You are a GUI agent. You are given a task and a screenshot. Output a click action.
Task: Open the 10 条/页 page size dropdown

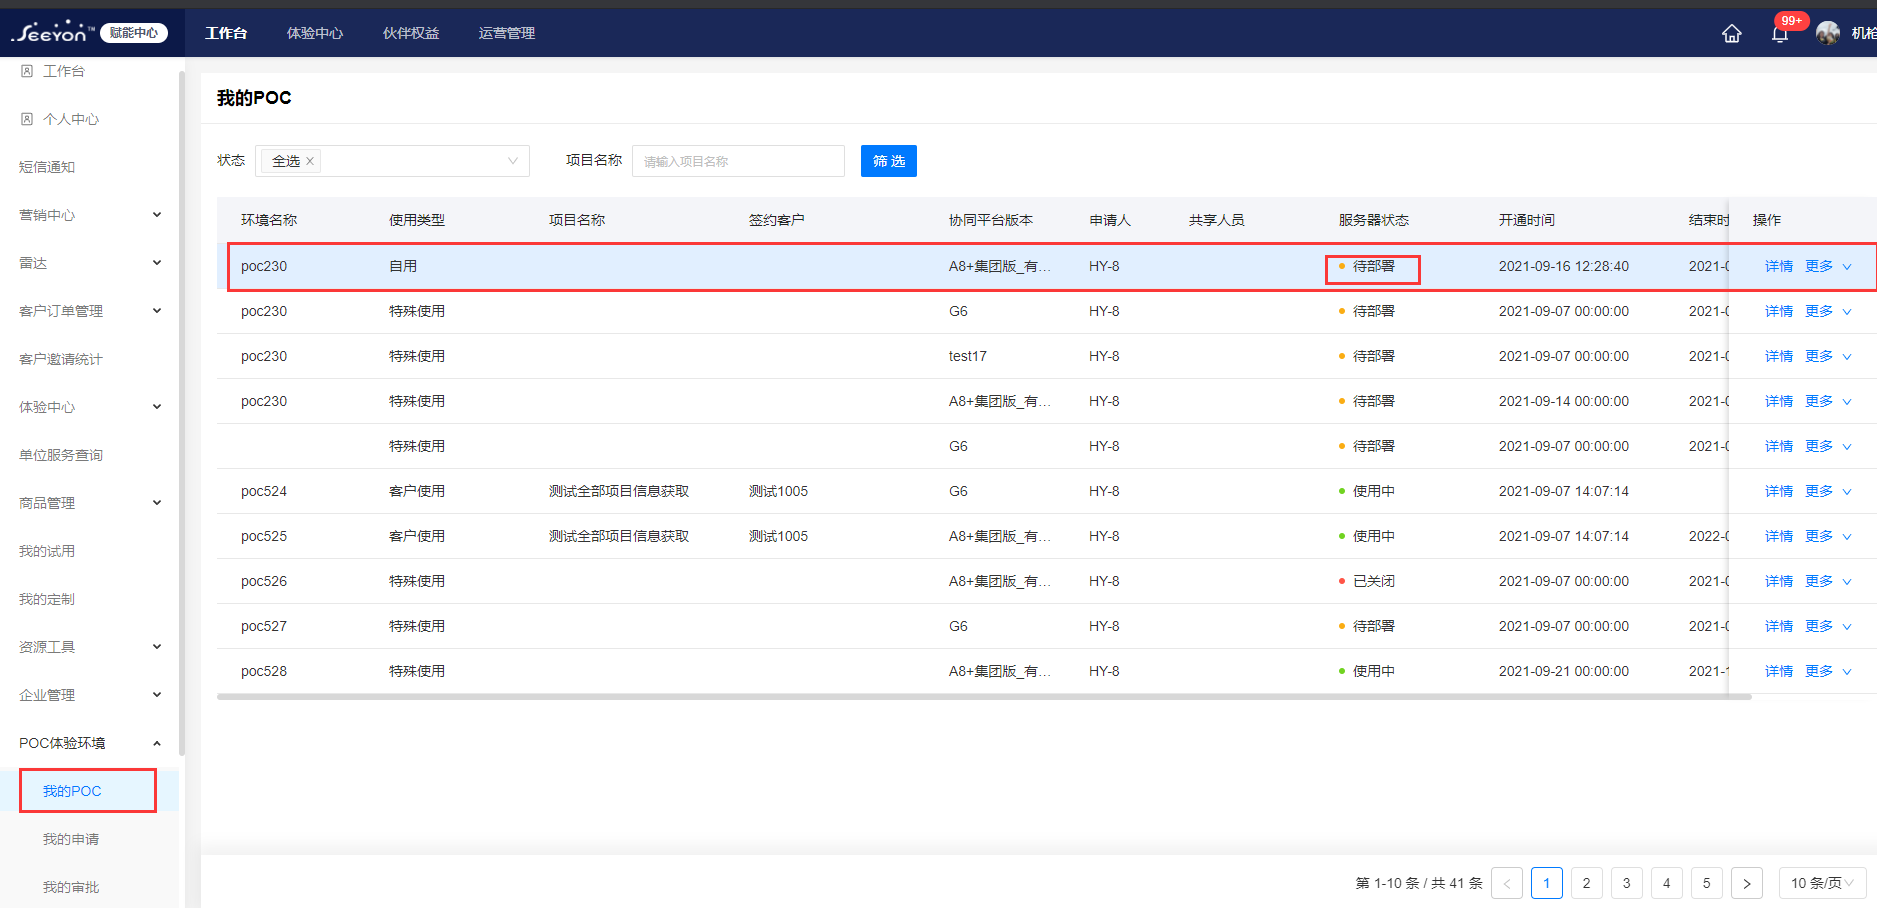[1822, 883]
